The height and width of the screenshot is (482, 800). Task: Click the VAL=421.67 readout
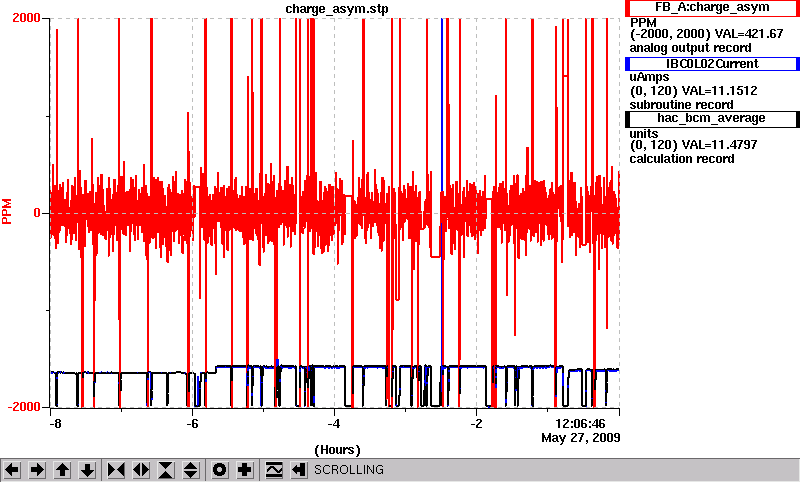pos(748,34)
